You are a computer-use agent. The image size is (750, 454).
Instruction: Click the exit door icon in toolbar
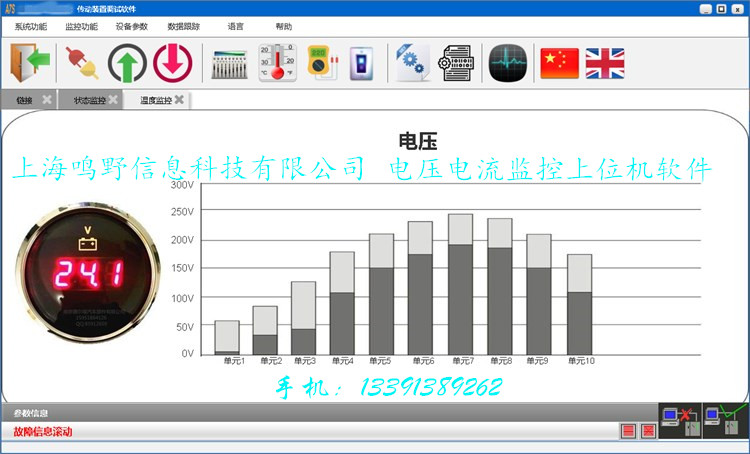30,62
